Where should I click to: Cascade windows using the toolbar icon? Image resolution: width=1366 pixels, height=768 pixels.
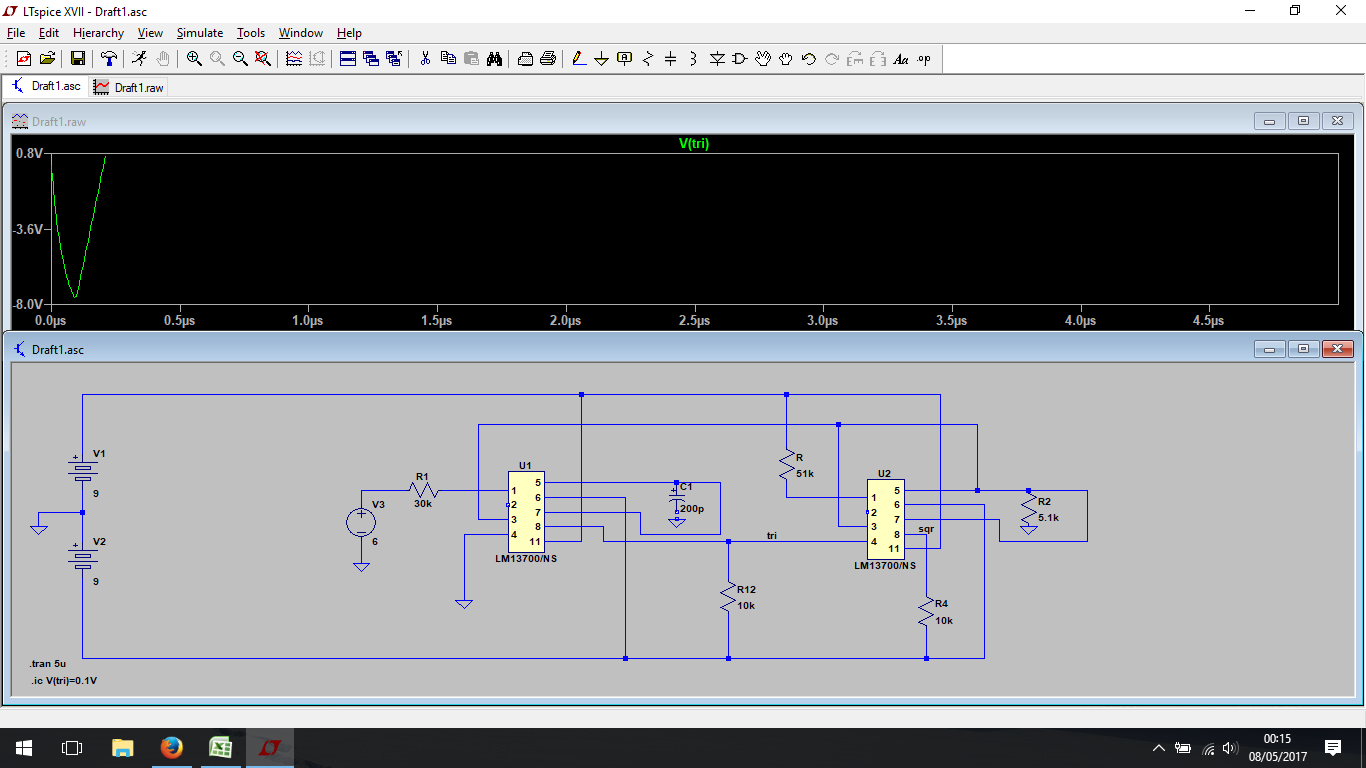pyautogui.click(x=371, y=59)
